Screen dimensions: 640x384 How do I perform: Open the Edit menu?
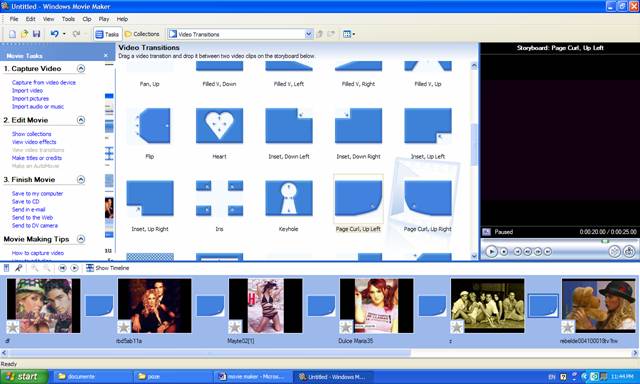(31, 19)
